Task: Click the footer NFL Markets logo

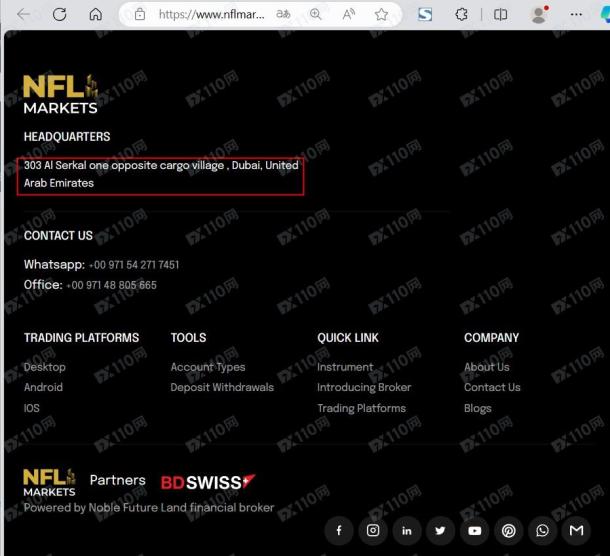Action: (49, 482)
